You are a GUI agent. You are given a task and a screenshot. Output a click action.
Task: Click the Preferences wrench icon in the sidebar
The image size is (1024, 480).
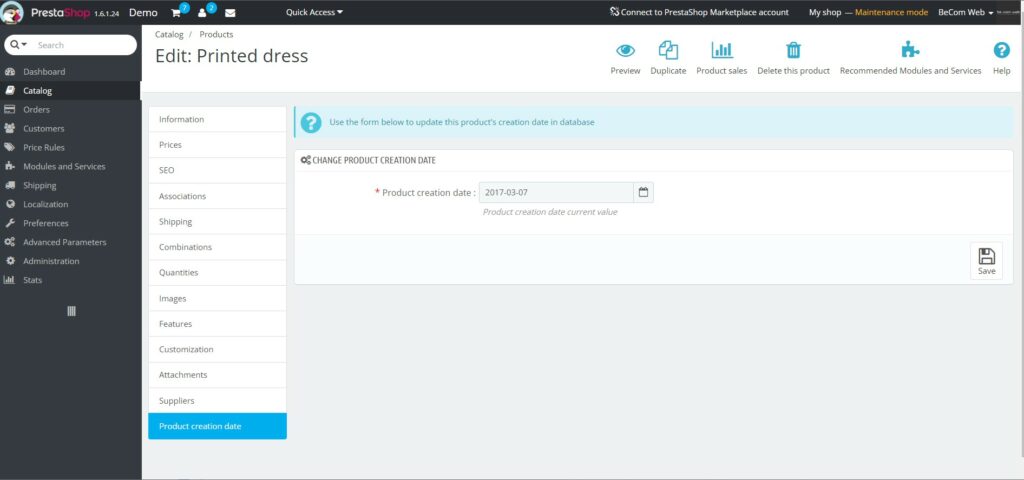pos(10,223)
